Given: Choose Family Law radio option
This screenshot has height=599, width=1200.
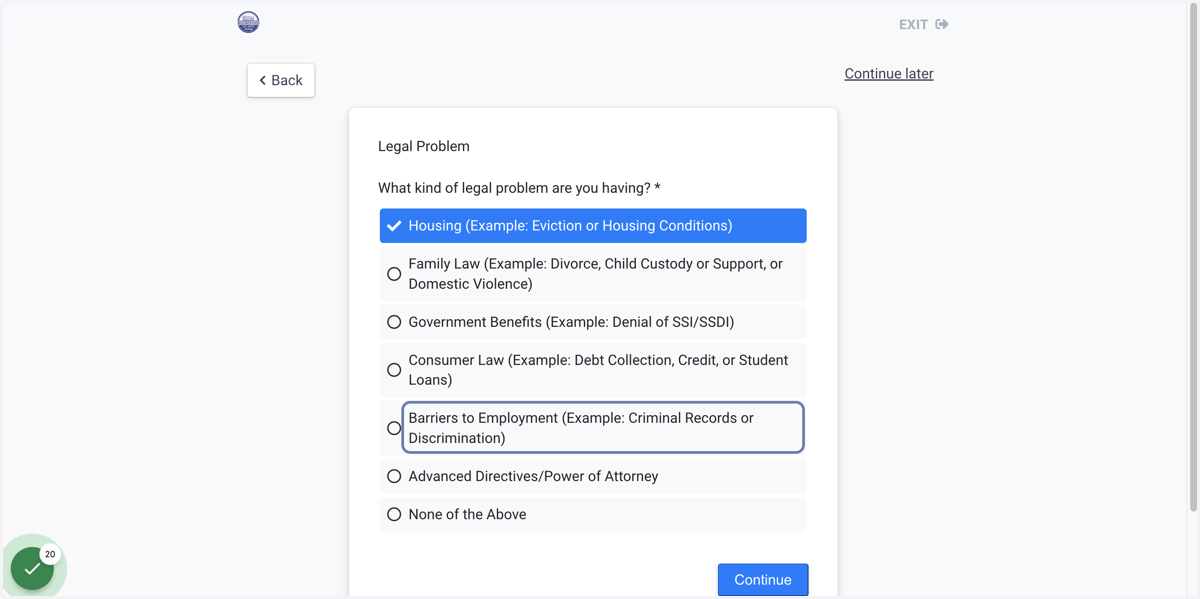Looking at the screenshot, I should tap(593, 274).
